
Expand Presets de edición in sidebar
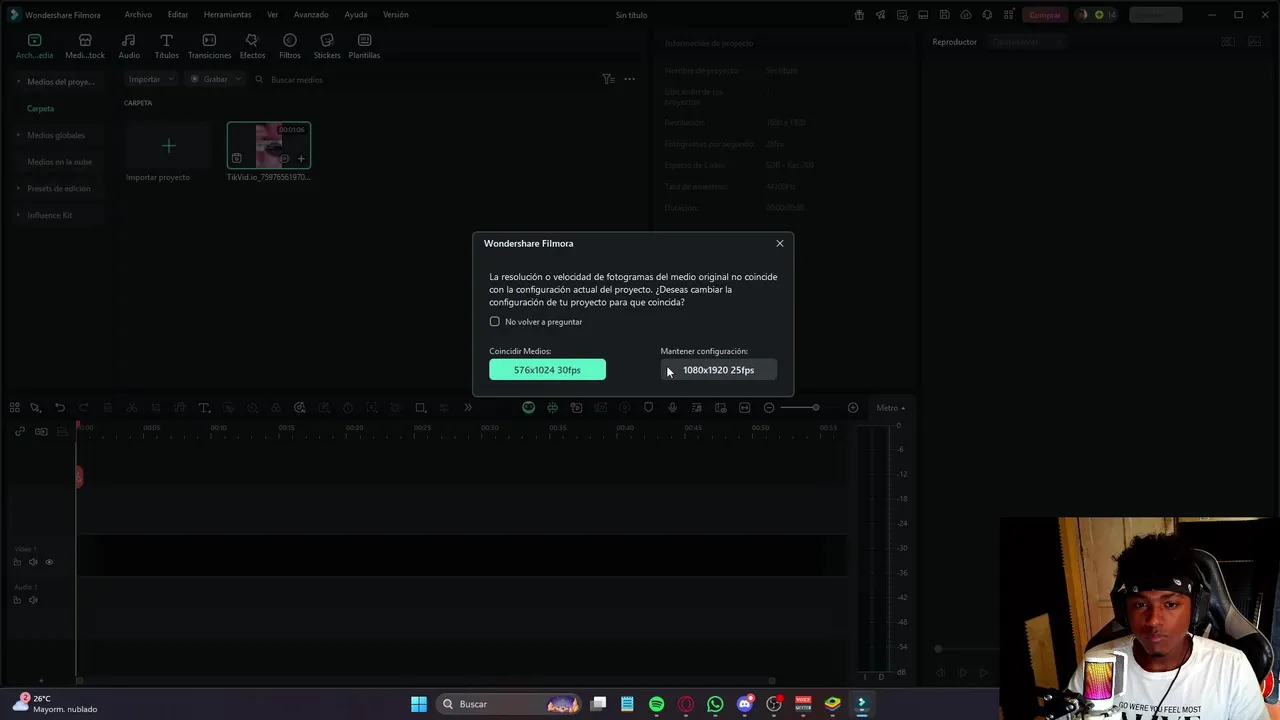[x=18, y=188]
